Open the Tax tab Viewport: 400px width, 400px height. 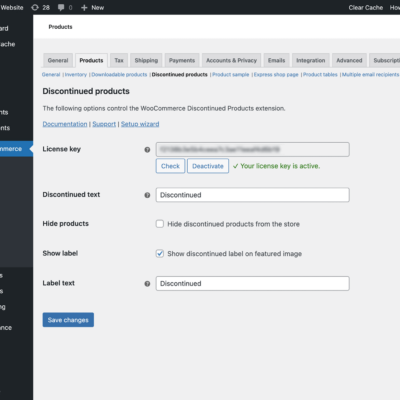pyautogui.click(x=119, y=60)
